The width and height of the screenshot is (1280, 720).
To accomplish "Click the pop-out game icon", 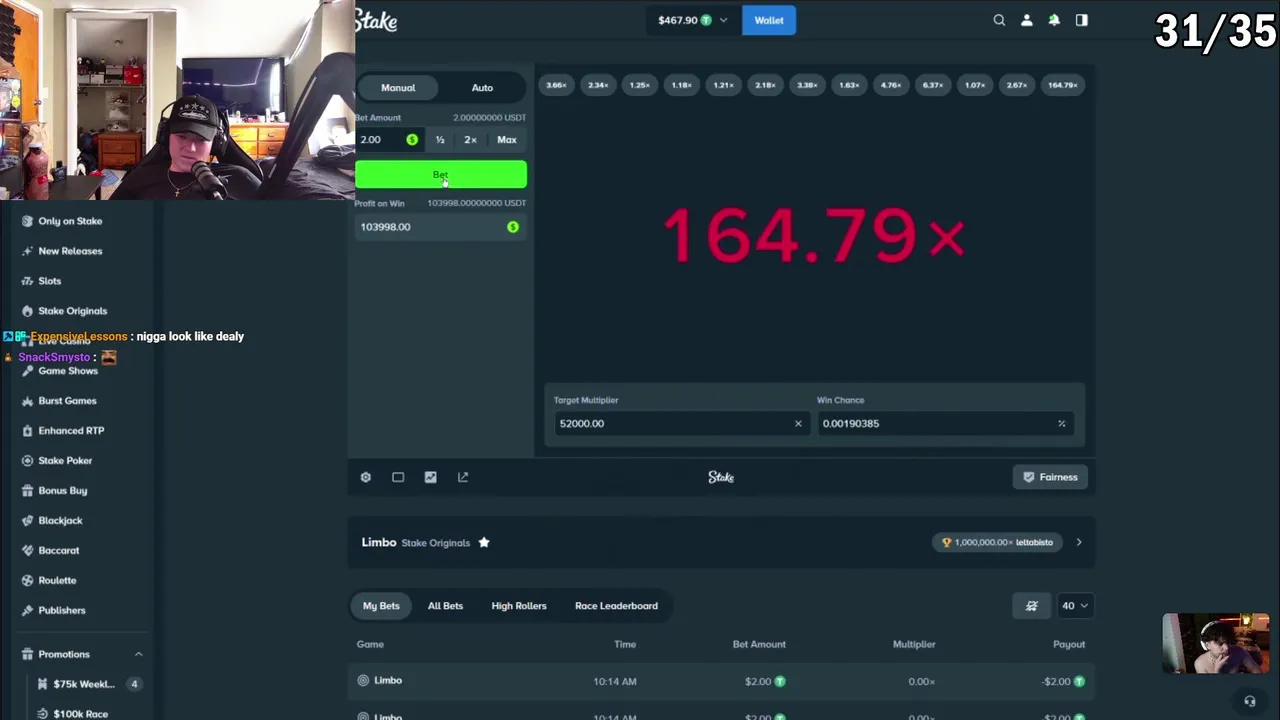I will [463, 477].
